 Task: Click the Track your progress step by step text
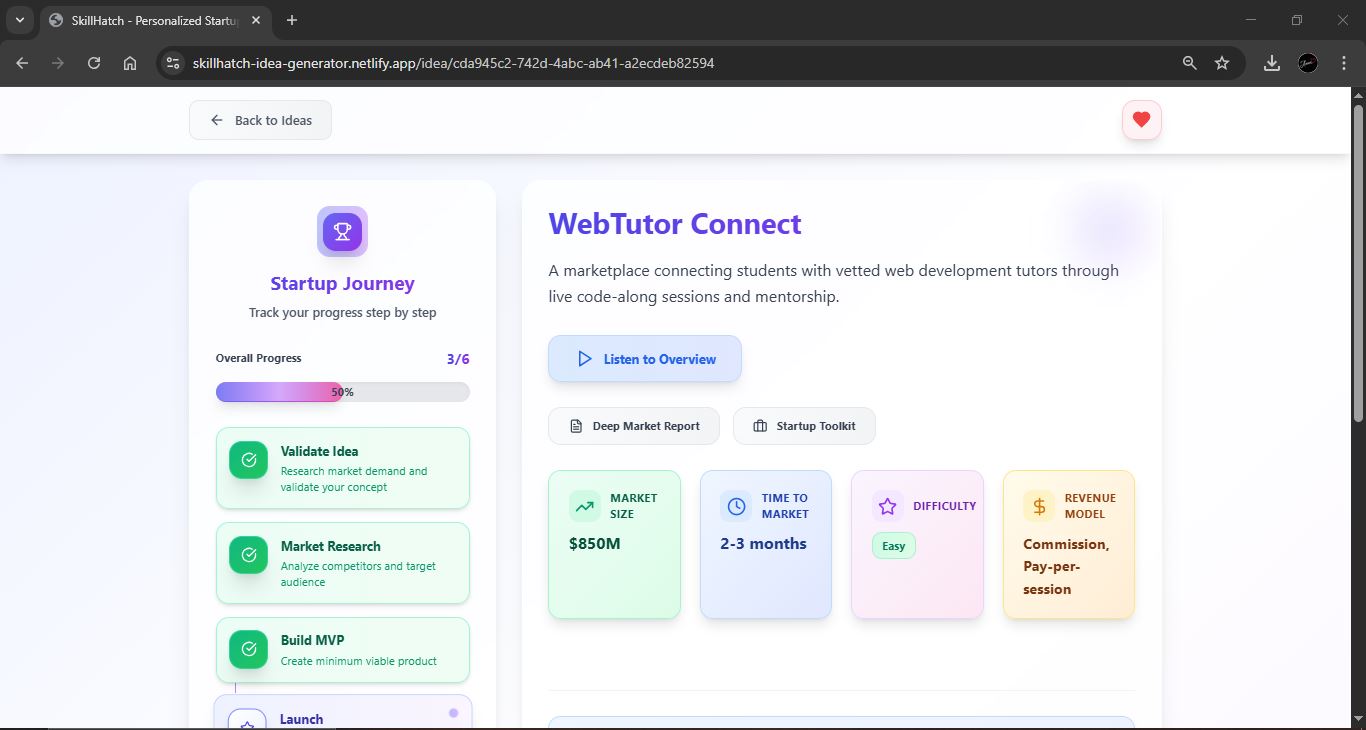(342, 312)
